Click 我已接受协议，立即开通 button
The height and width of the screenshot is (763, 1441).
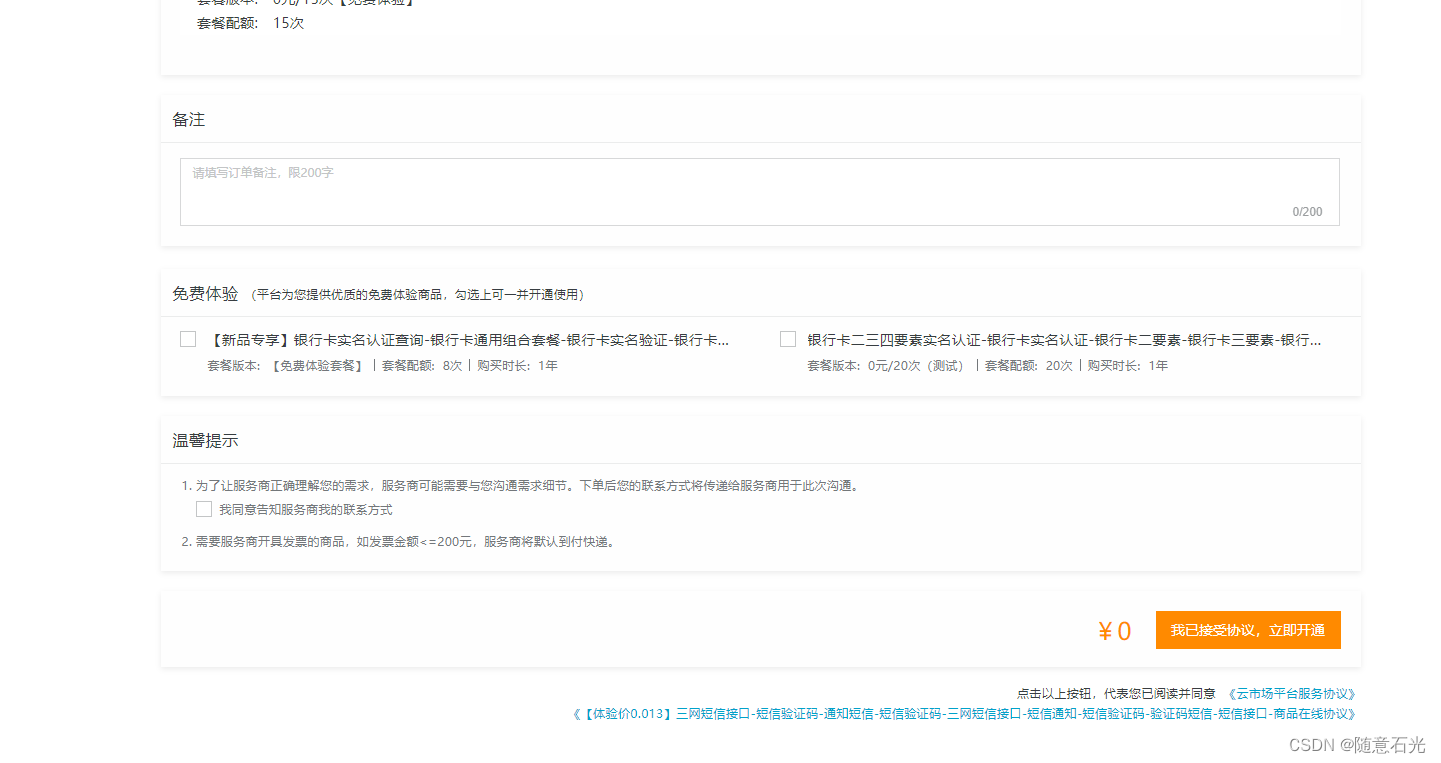tap(1248, 630)
